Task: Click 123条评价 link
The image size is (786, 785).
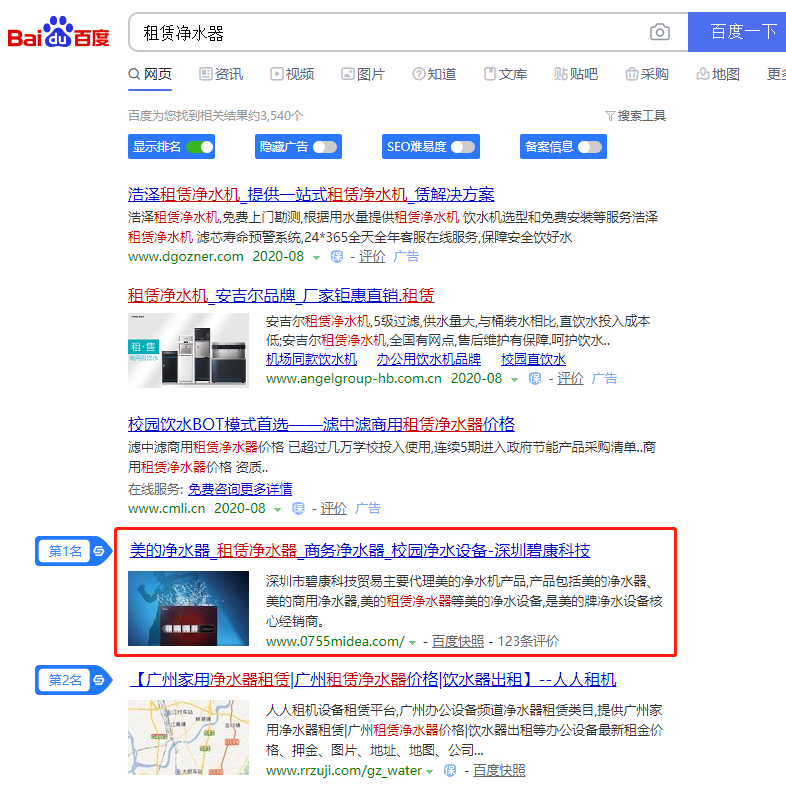Action: pyautogui.click(x=528, y=642)
